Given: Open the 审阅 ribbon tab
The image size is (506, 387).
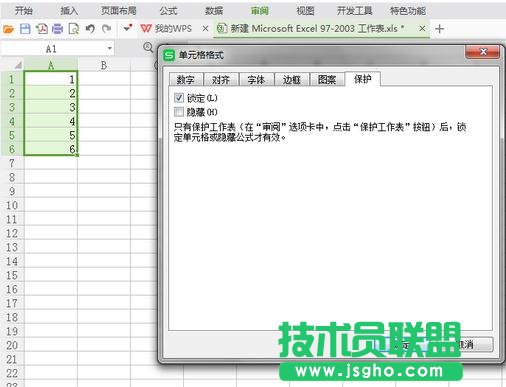Looking at the screenshot, I should 260,11.
